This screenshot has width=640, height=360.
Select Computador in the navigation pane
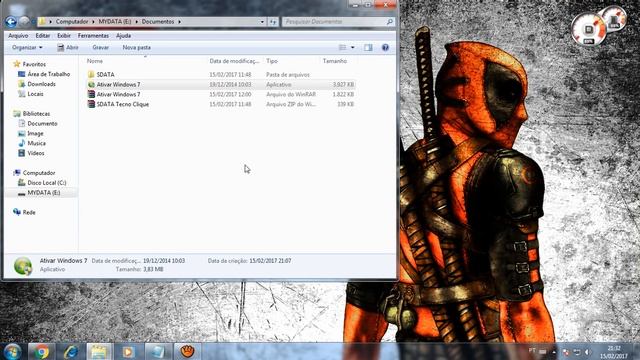pyautogui.click(x=39, y=173)
